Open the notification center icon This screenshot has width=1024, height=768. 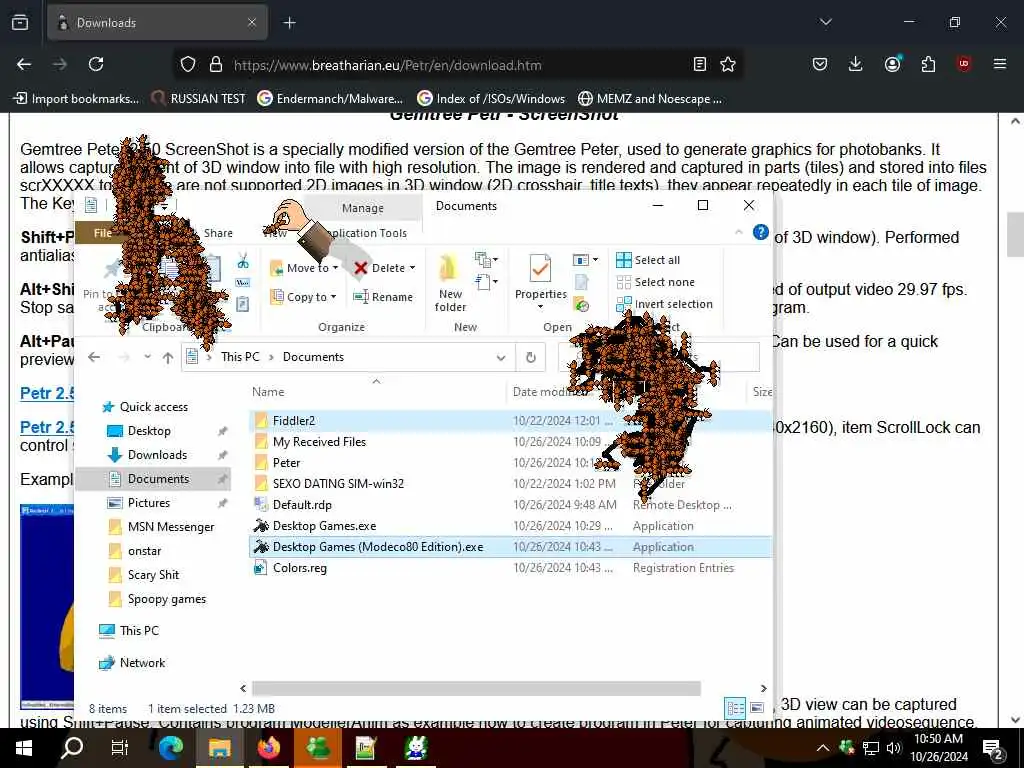tap(993, 749)
